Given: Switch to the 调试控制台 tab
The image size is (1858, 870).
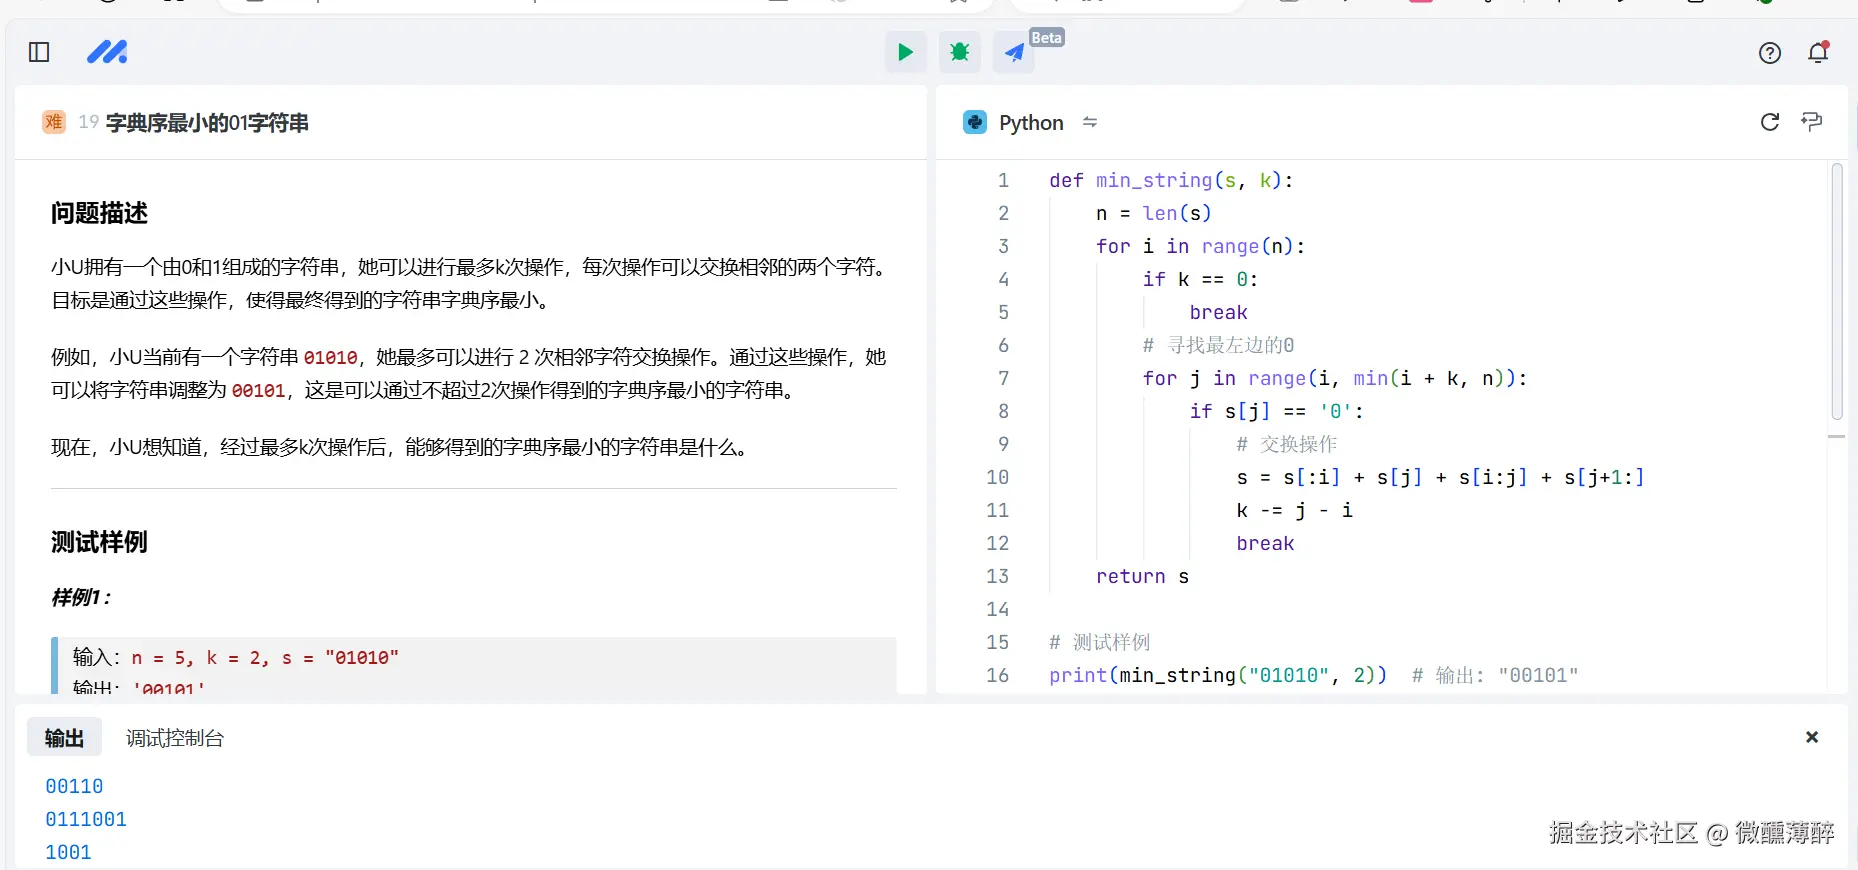Looking at the screenshot, I should (x=175, y=738).
